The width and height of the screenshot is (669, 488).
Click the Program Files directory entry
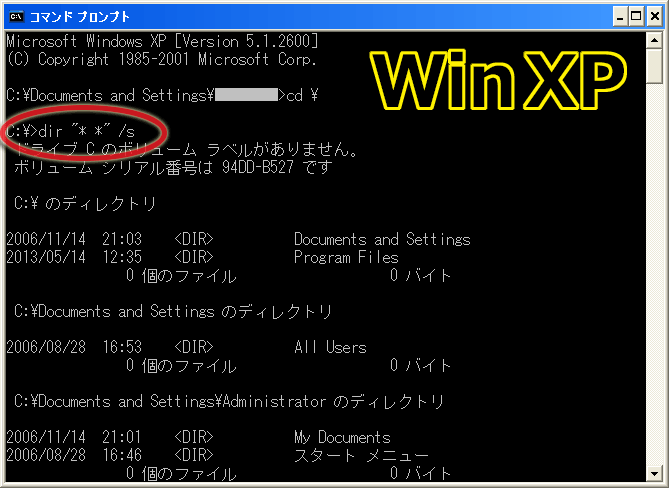[x=346, y=257]
